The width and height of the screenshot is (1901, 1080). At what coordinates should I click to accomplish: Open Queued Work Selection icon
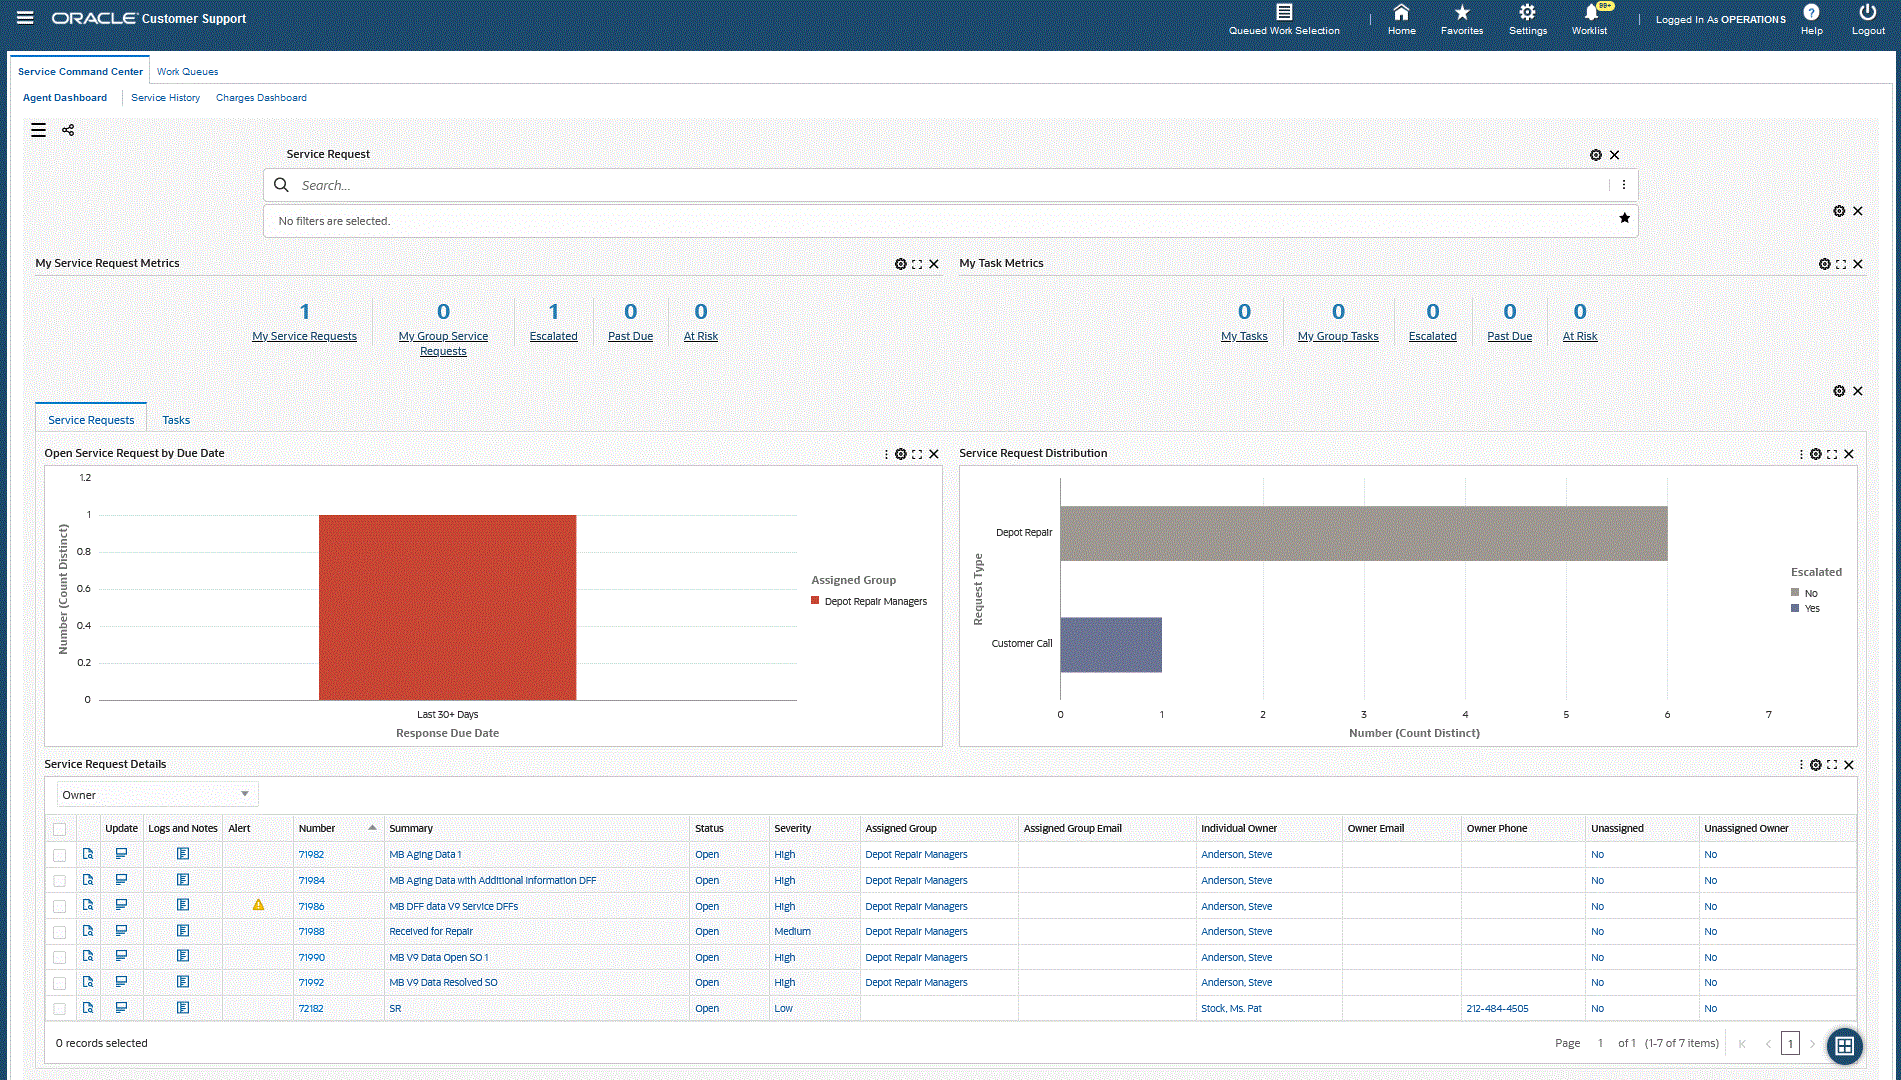point(1284,12)
